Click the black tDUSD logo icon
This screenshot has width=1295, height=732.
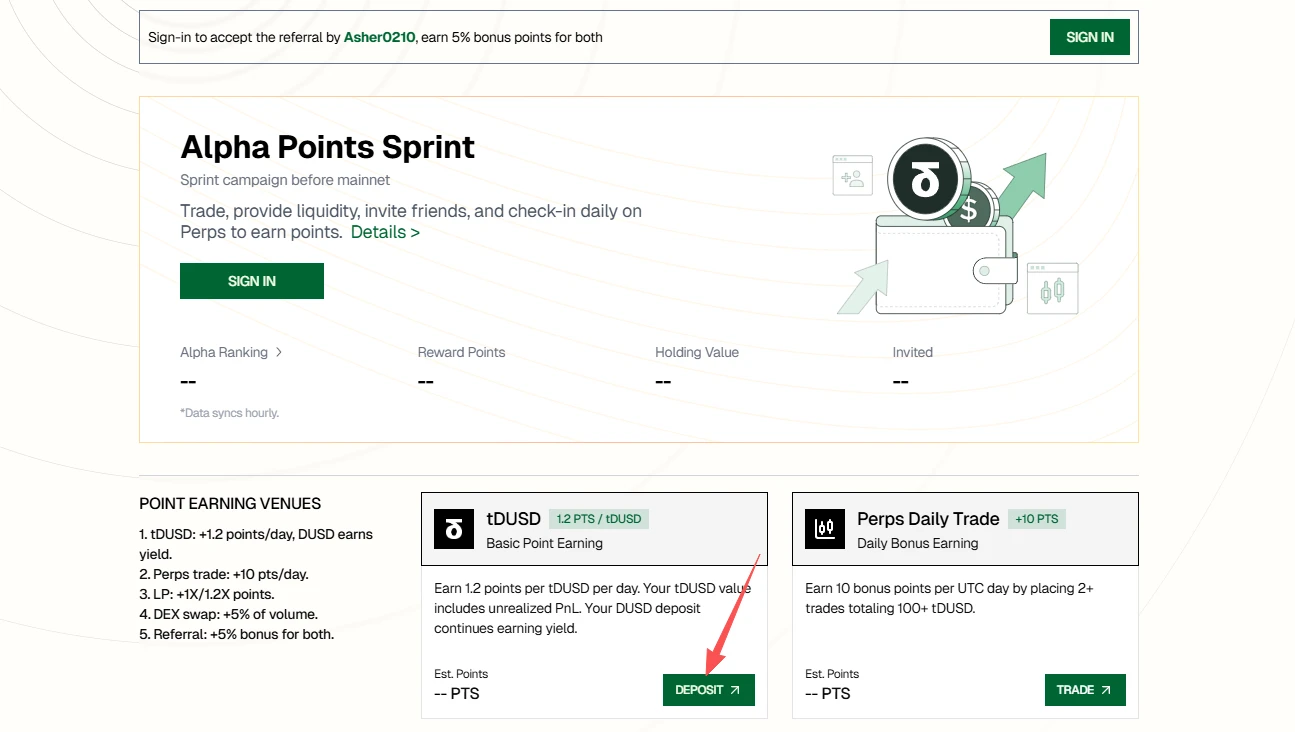(454, 529)
